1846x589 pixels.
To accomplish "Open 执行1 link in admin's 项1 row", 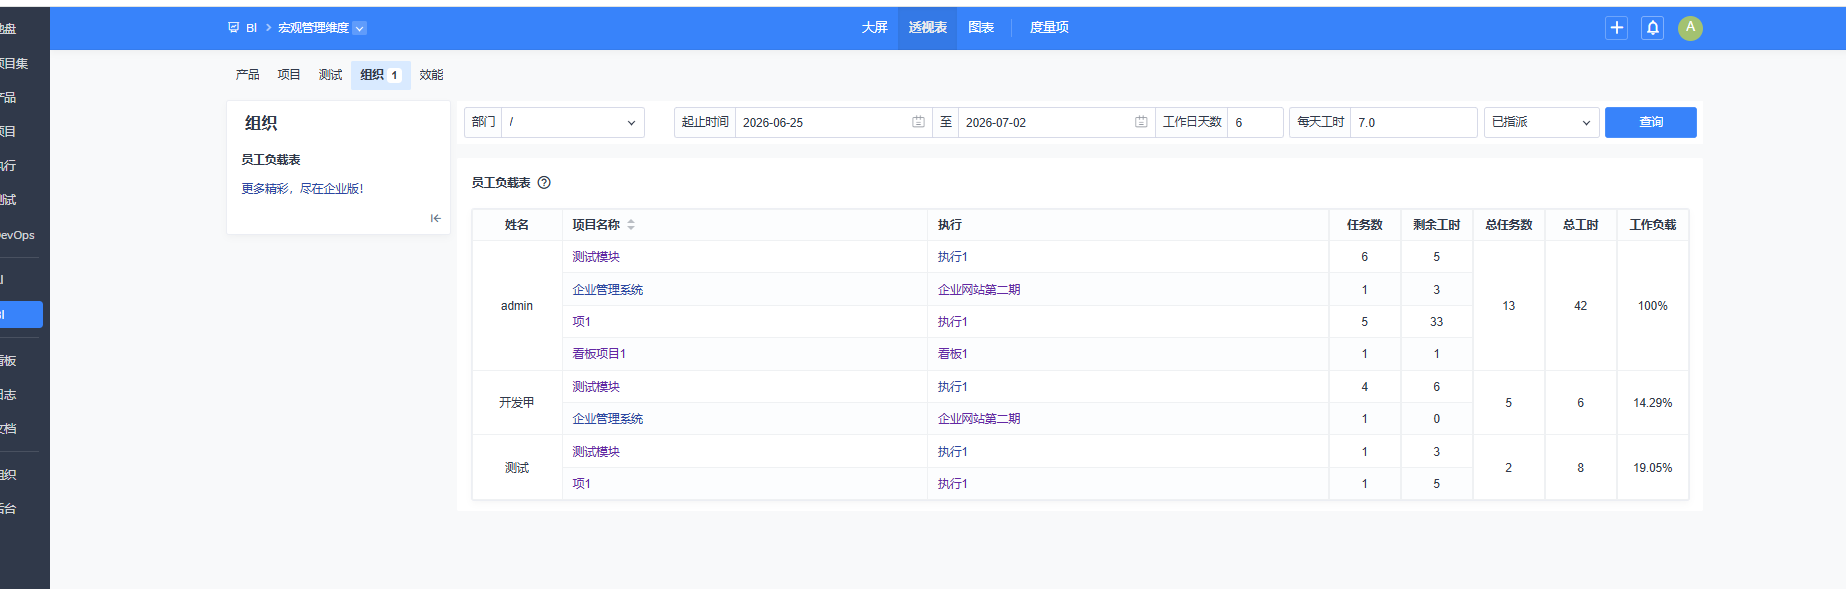I will [x=953, y=322].
